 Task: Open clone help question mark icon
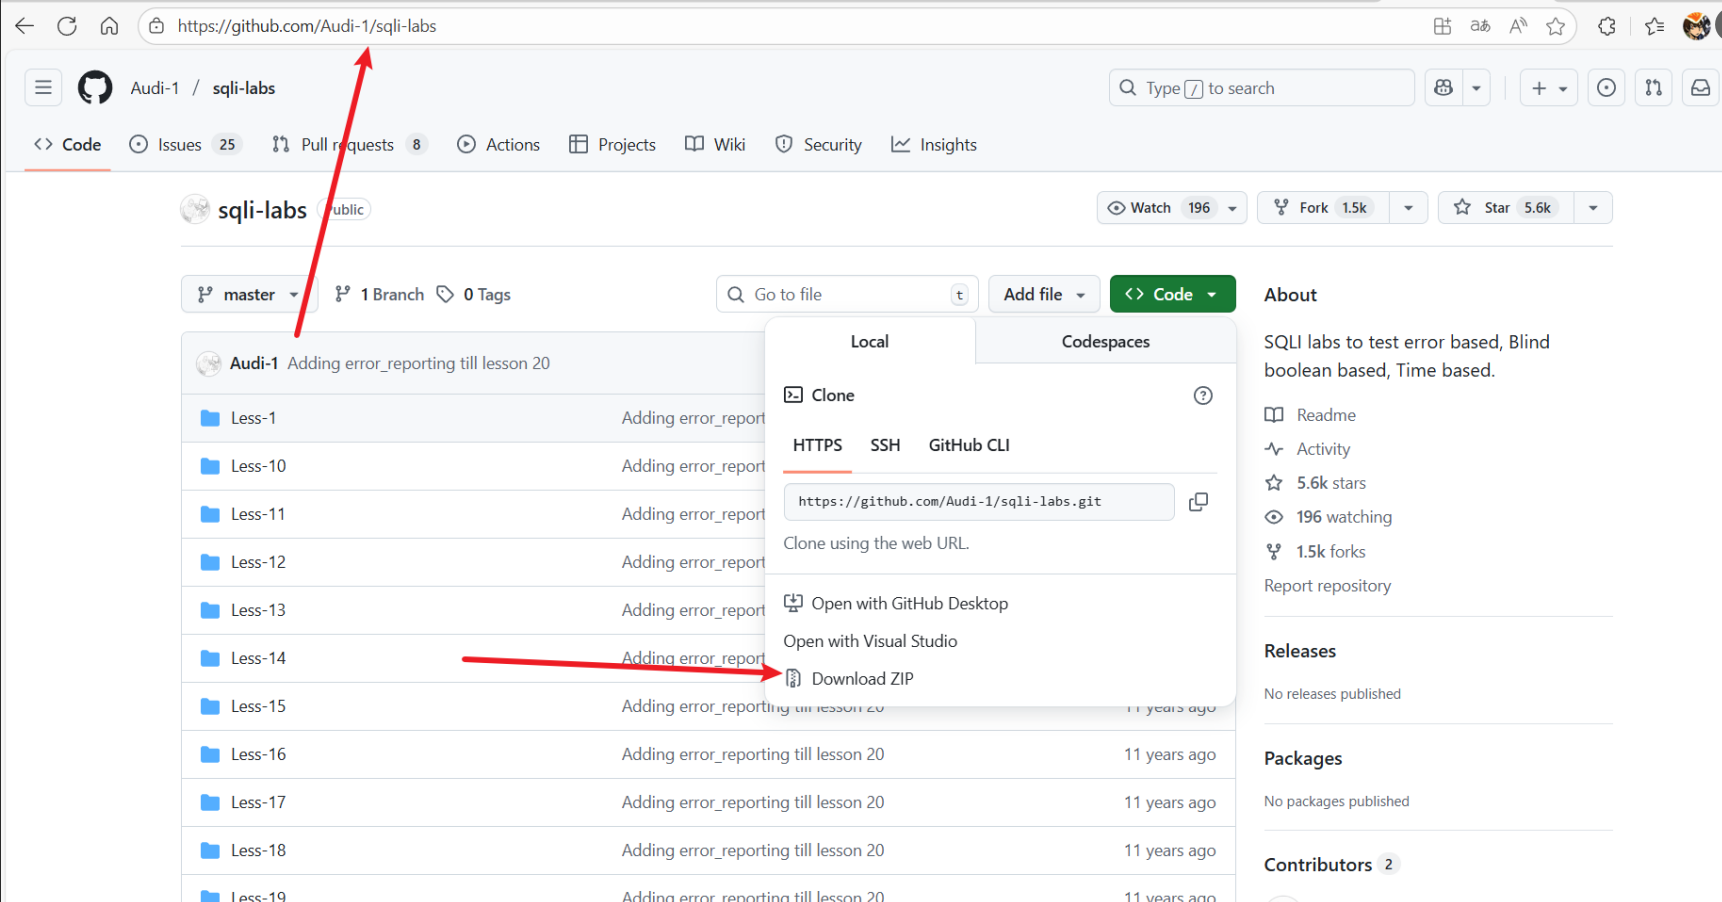[1203, 395]
